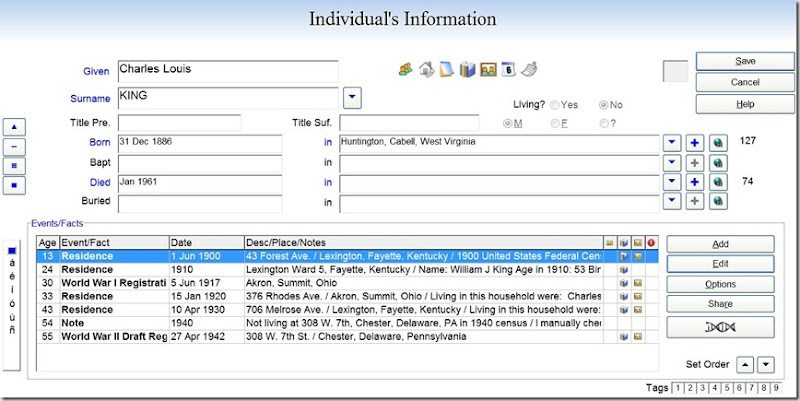Toggle tag 9
This screenshot has height=401, width=800.
pyautogui.click(x=776, y=388)
